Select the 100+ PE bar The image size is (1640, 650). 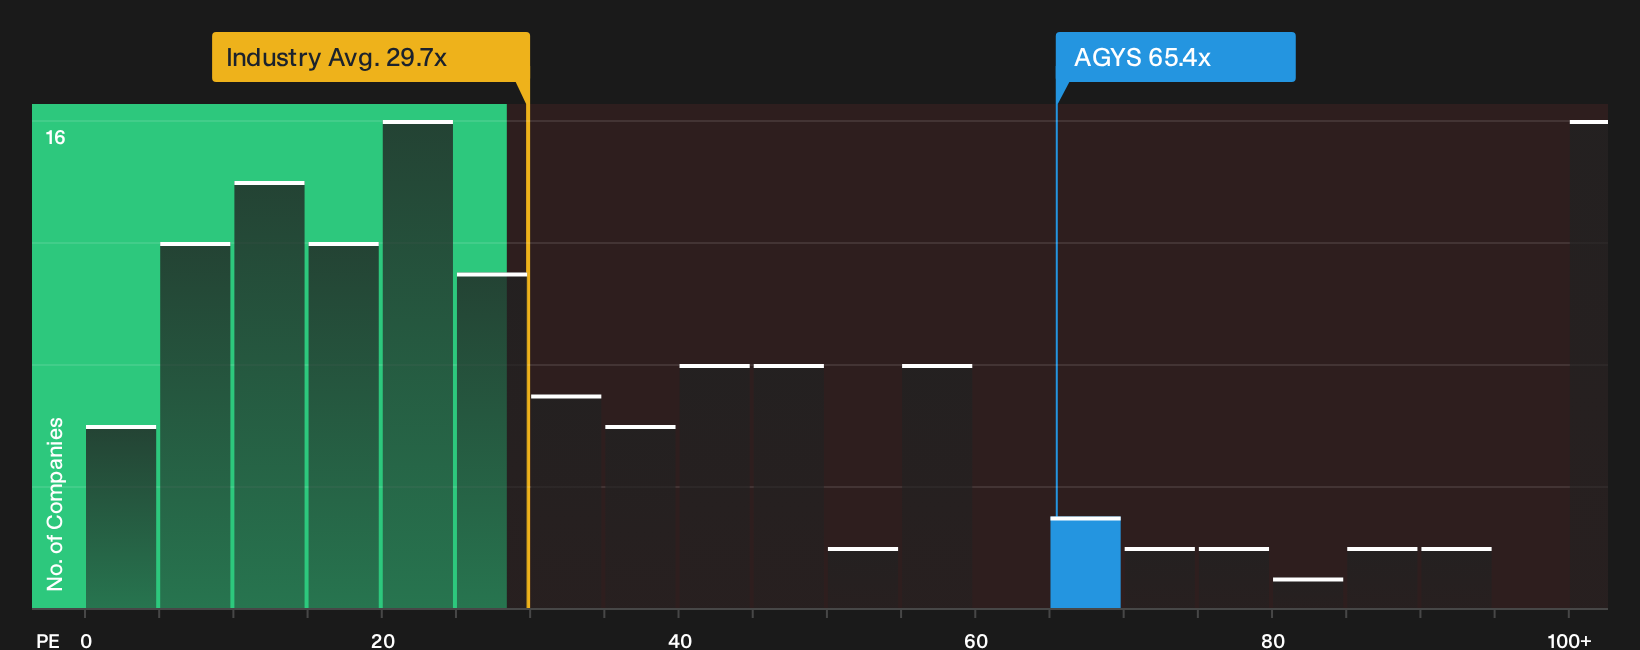1589,365
